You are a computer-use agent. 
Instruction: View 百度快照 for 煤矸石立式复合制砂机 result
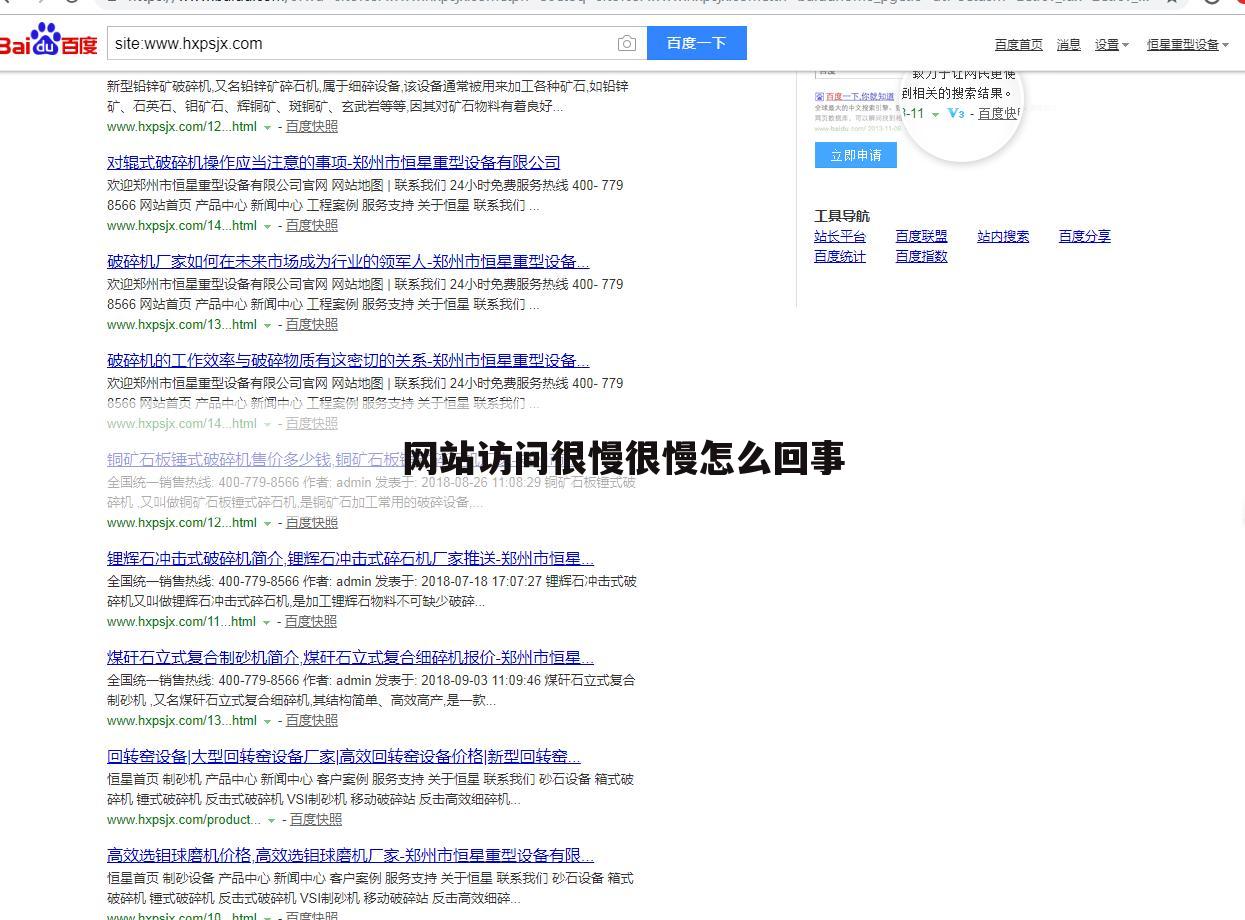coord(312,720)
